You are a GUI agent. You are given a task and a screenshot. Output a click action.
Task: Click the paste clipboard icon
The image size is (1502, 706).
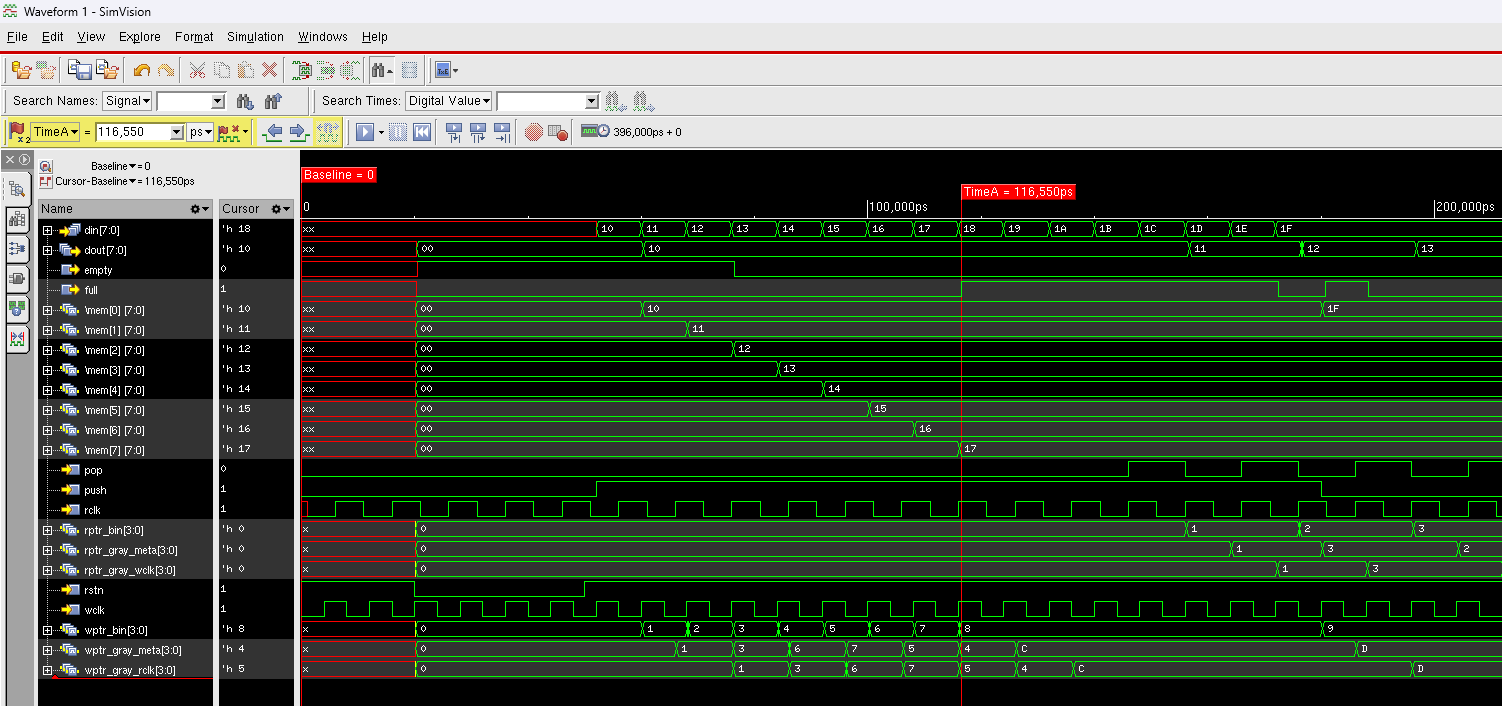(x=246, y=70)
